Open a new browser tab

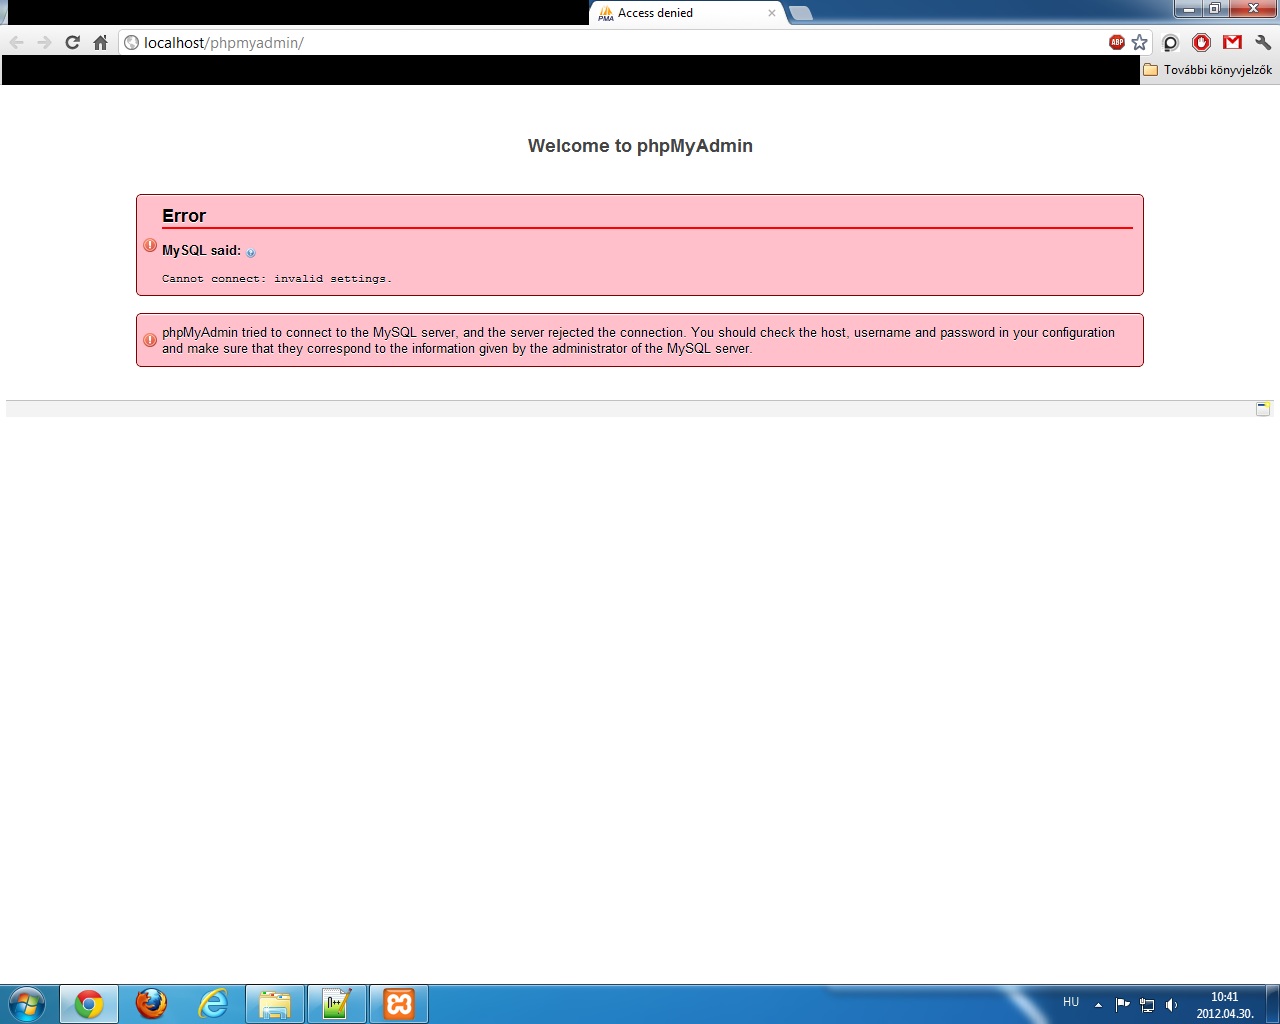tap(800, 13)
